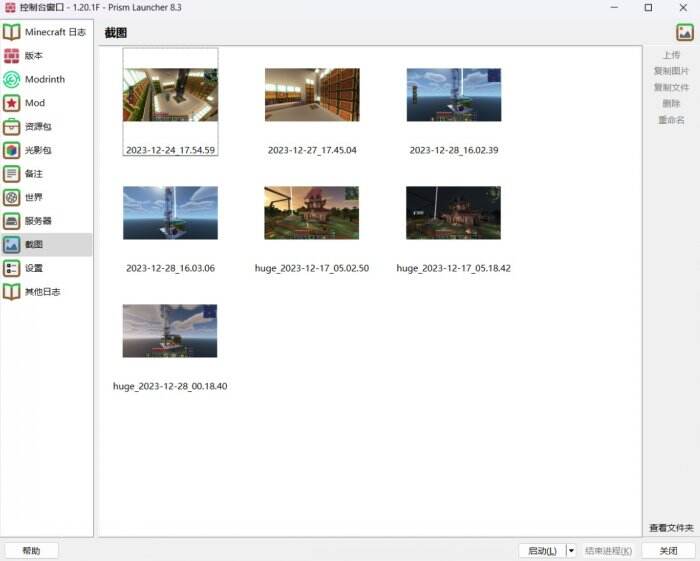This screenshot has height=561, width=700.
Task: Open the 资源包 resource pack icon
Action: (x=12, y=127)
